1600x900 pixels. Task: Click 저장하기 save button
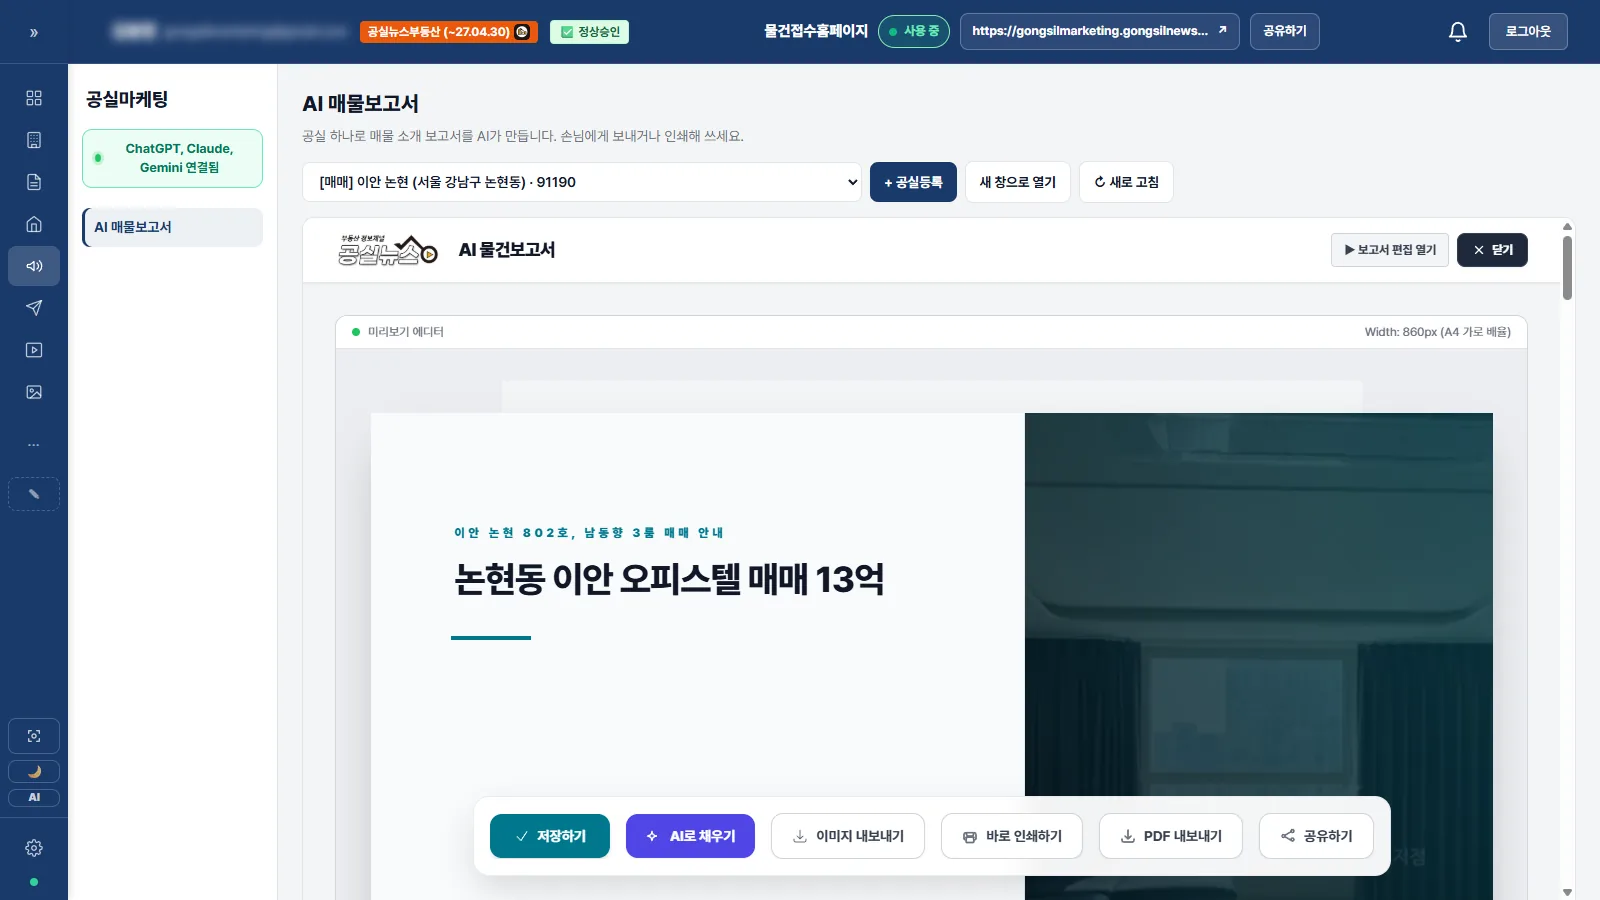[550, 836]
